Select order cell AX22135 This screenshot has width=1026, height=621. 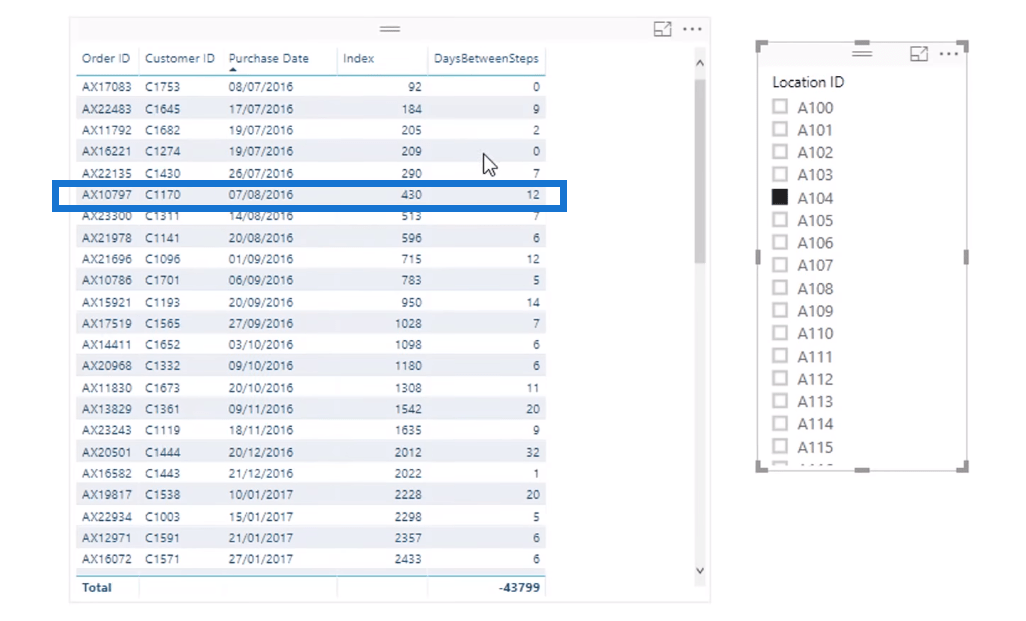106,173
